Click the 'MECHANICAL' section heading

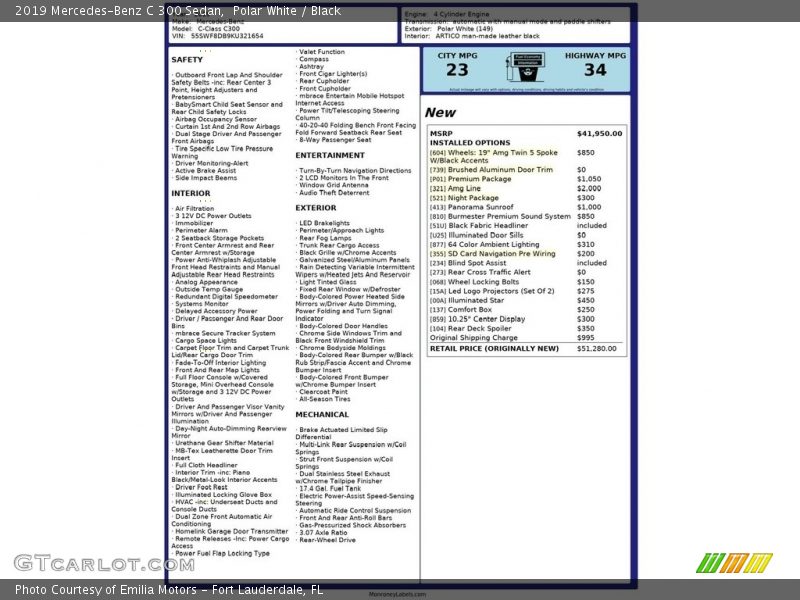(322, 415)
